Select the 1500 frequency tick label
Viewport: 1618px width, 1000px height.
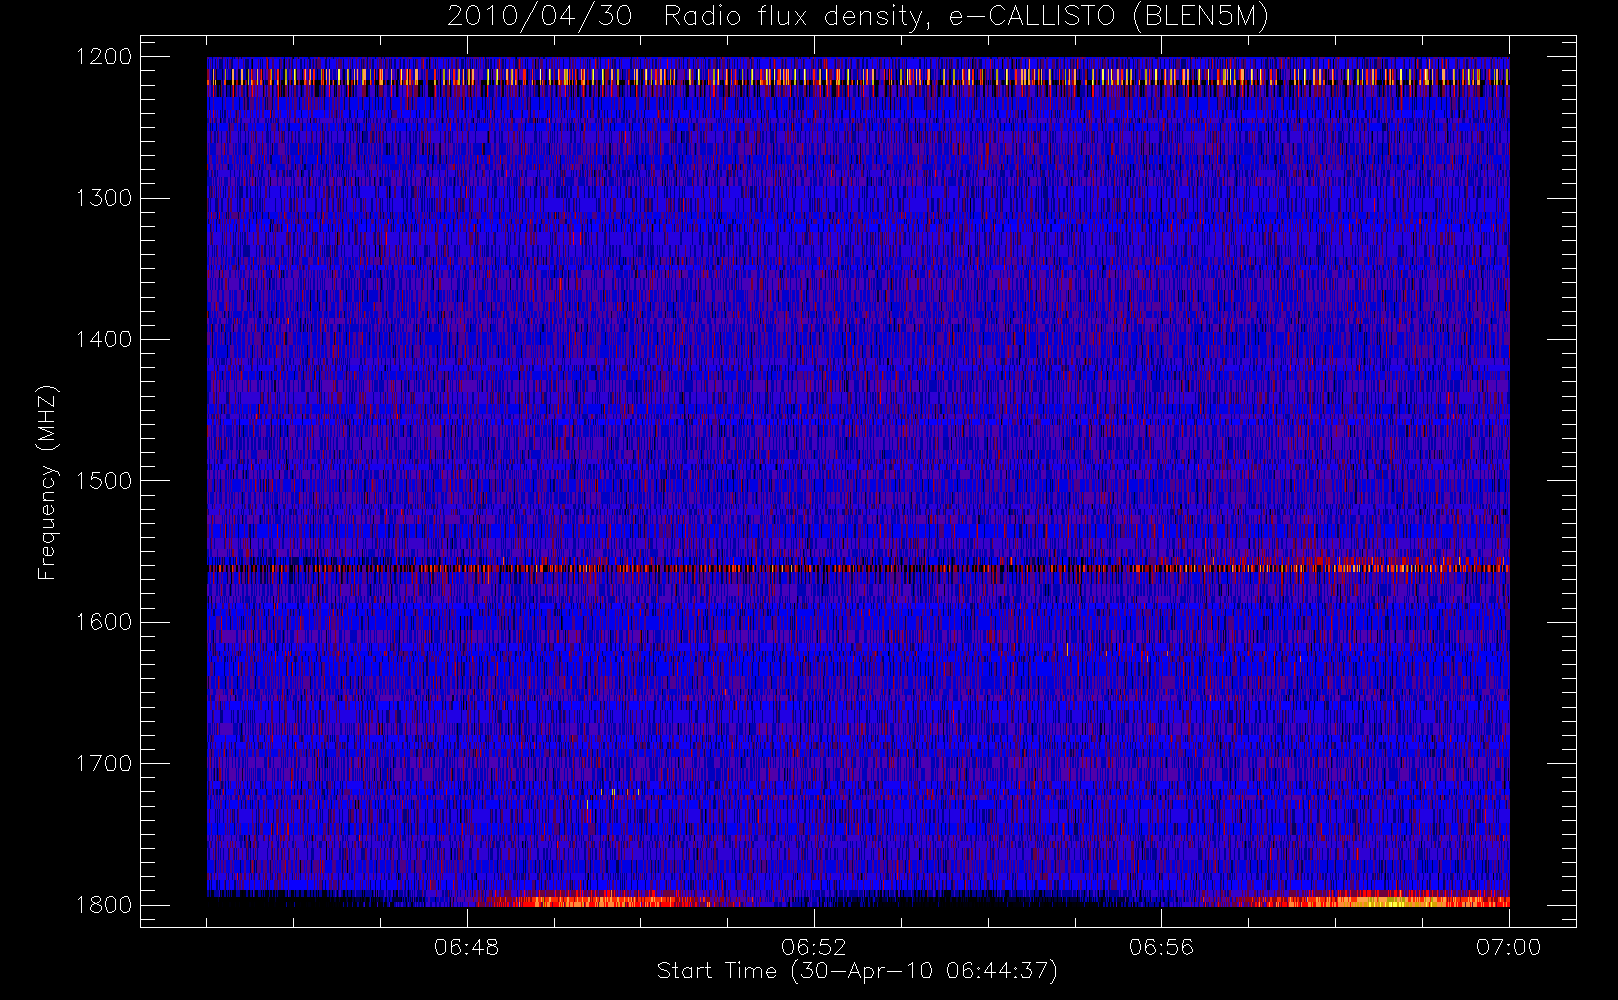pyautogui.click(x=104, y=480)
